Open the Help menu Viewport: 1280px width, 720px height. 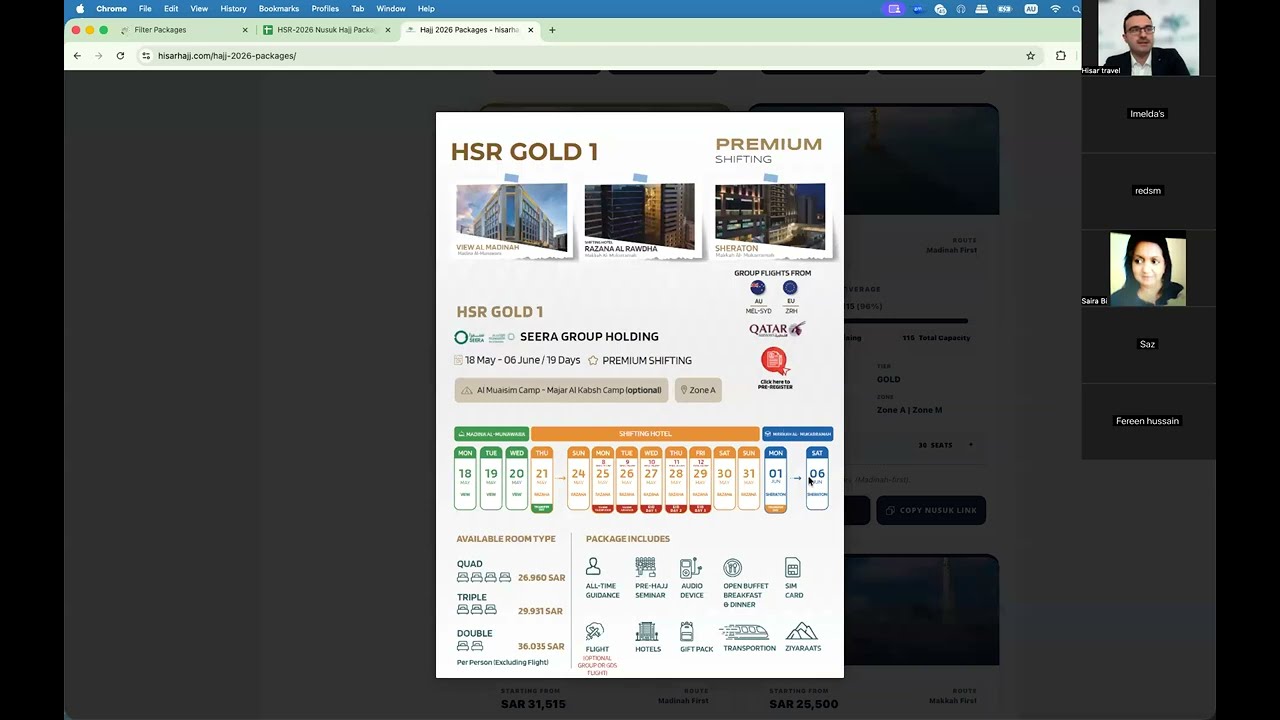pyautogui.click(x=426, y=9)
